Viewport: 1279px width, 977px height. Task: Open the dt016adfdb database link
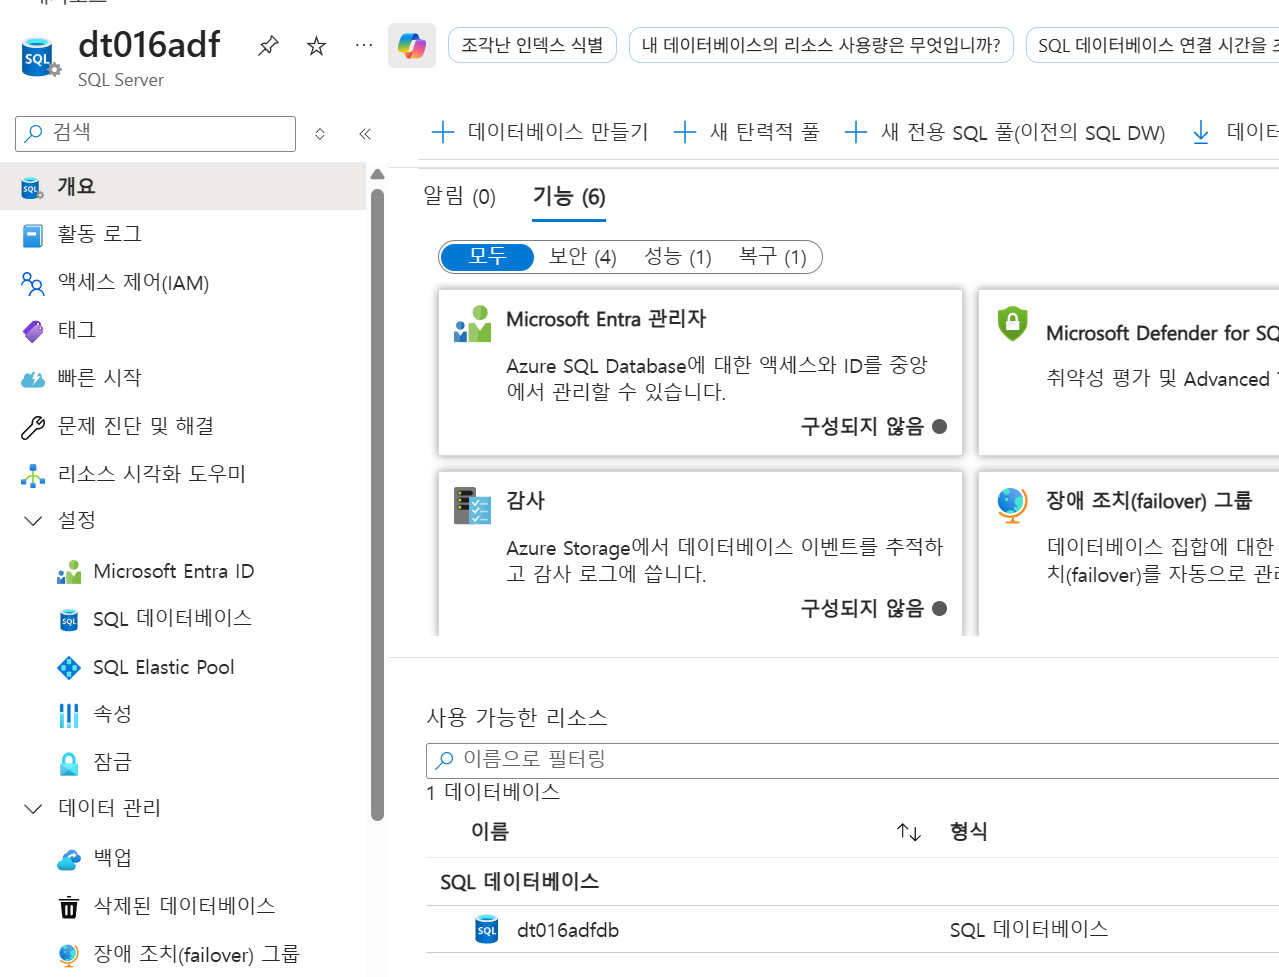point(568,931)
